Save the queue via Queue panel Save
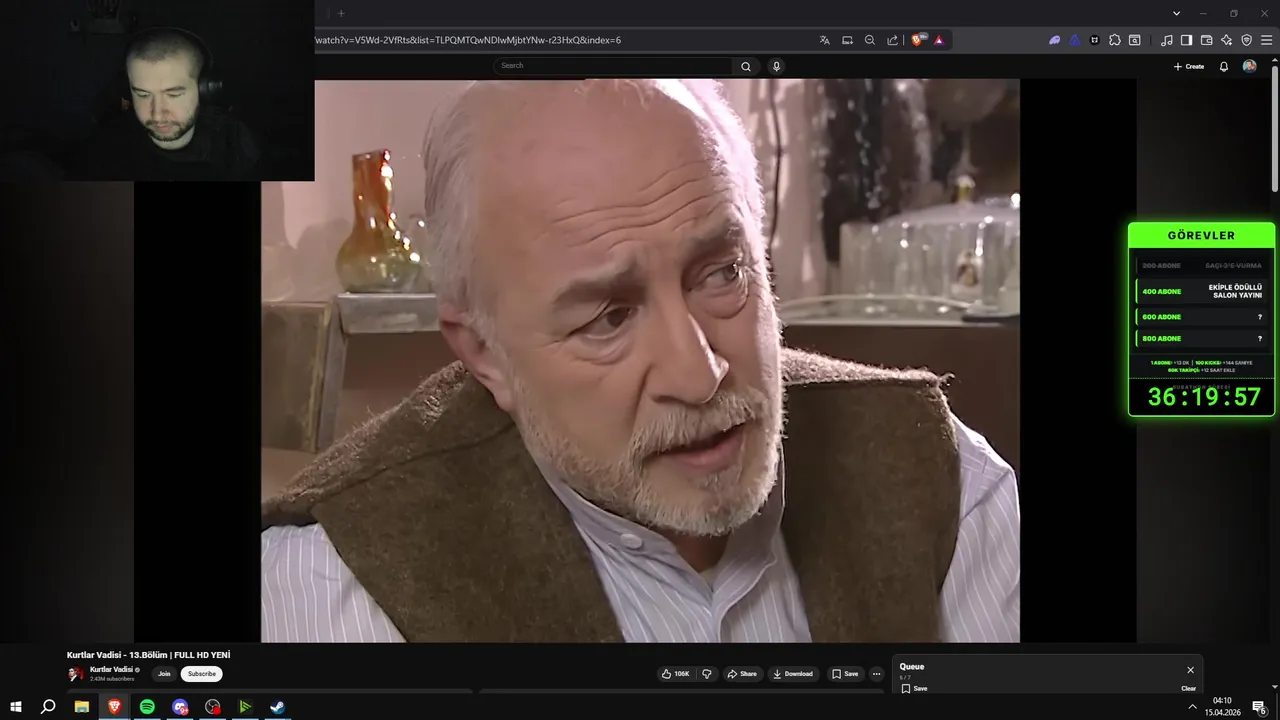Screen dimensions: 1280x720 914,688
